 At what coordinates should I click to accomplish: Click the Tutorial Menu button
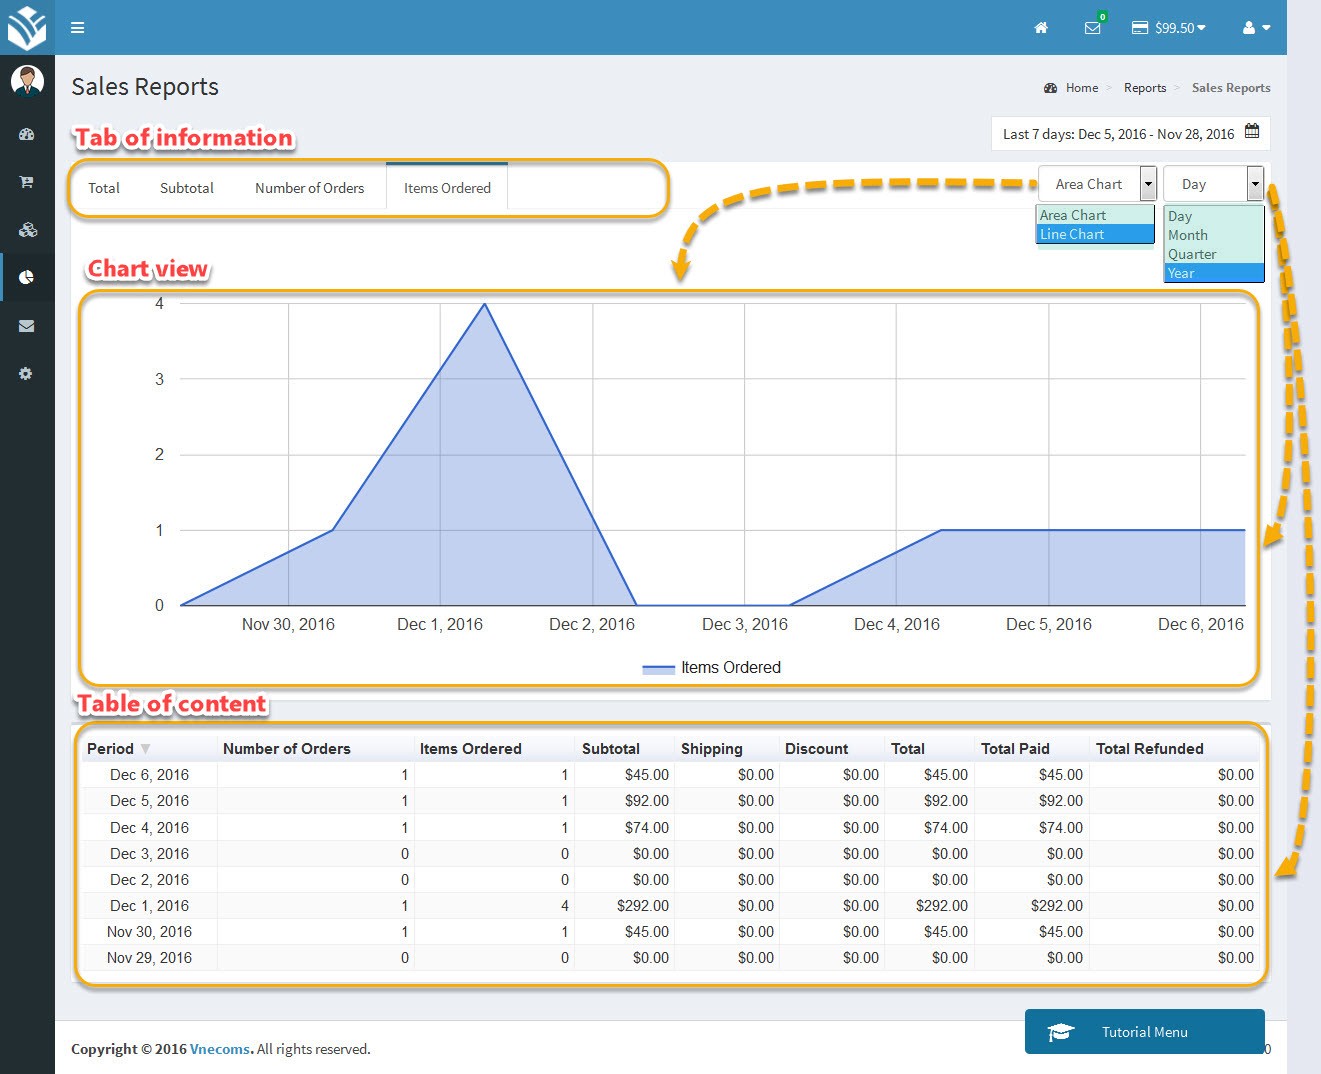(x=1144, y=1031)
